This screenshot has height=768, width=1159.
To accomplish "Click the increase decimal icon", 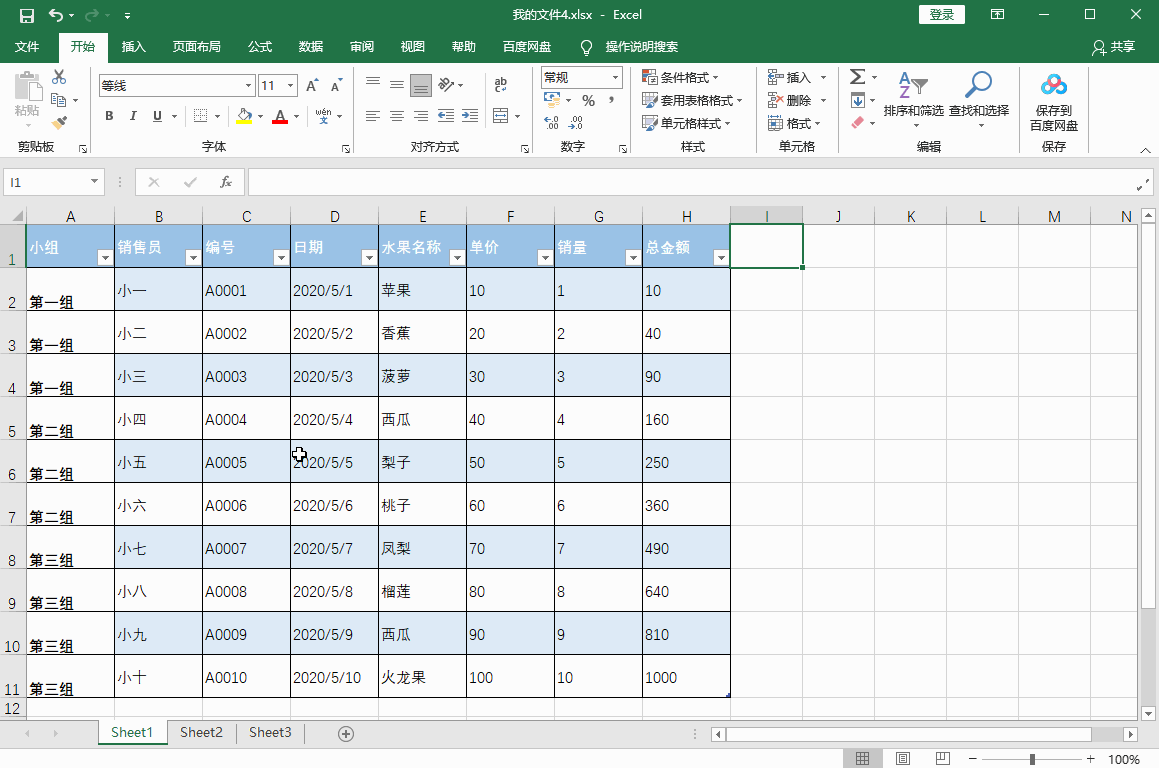I will (x=551, y=123).
